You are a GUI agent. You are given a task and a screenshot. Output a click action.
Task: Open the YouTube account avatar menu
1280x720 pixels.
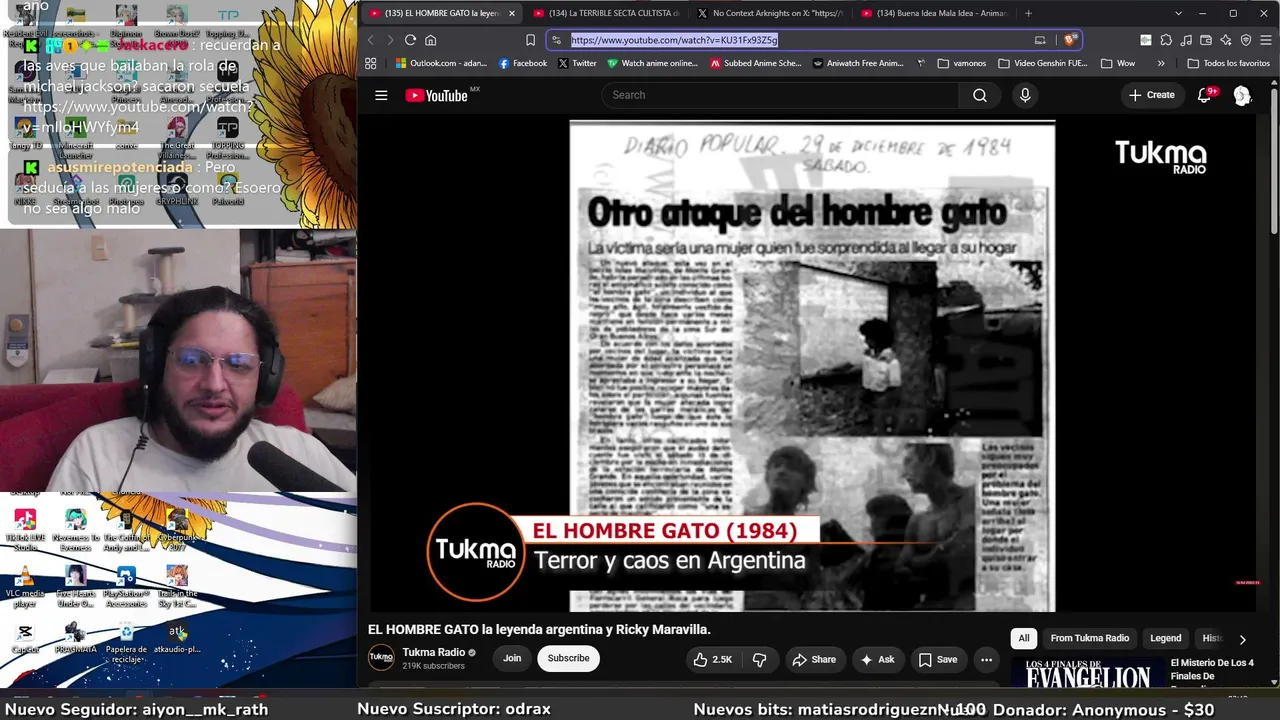point(1242,95)
